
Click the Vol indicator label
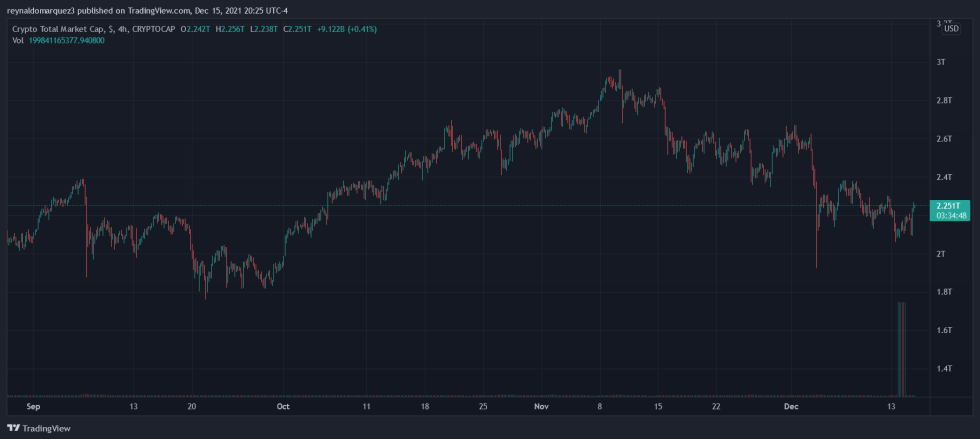click(18, 40)
